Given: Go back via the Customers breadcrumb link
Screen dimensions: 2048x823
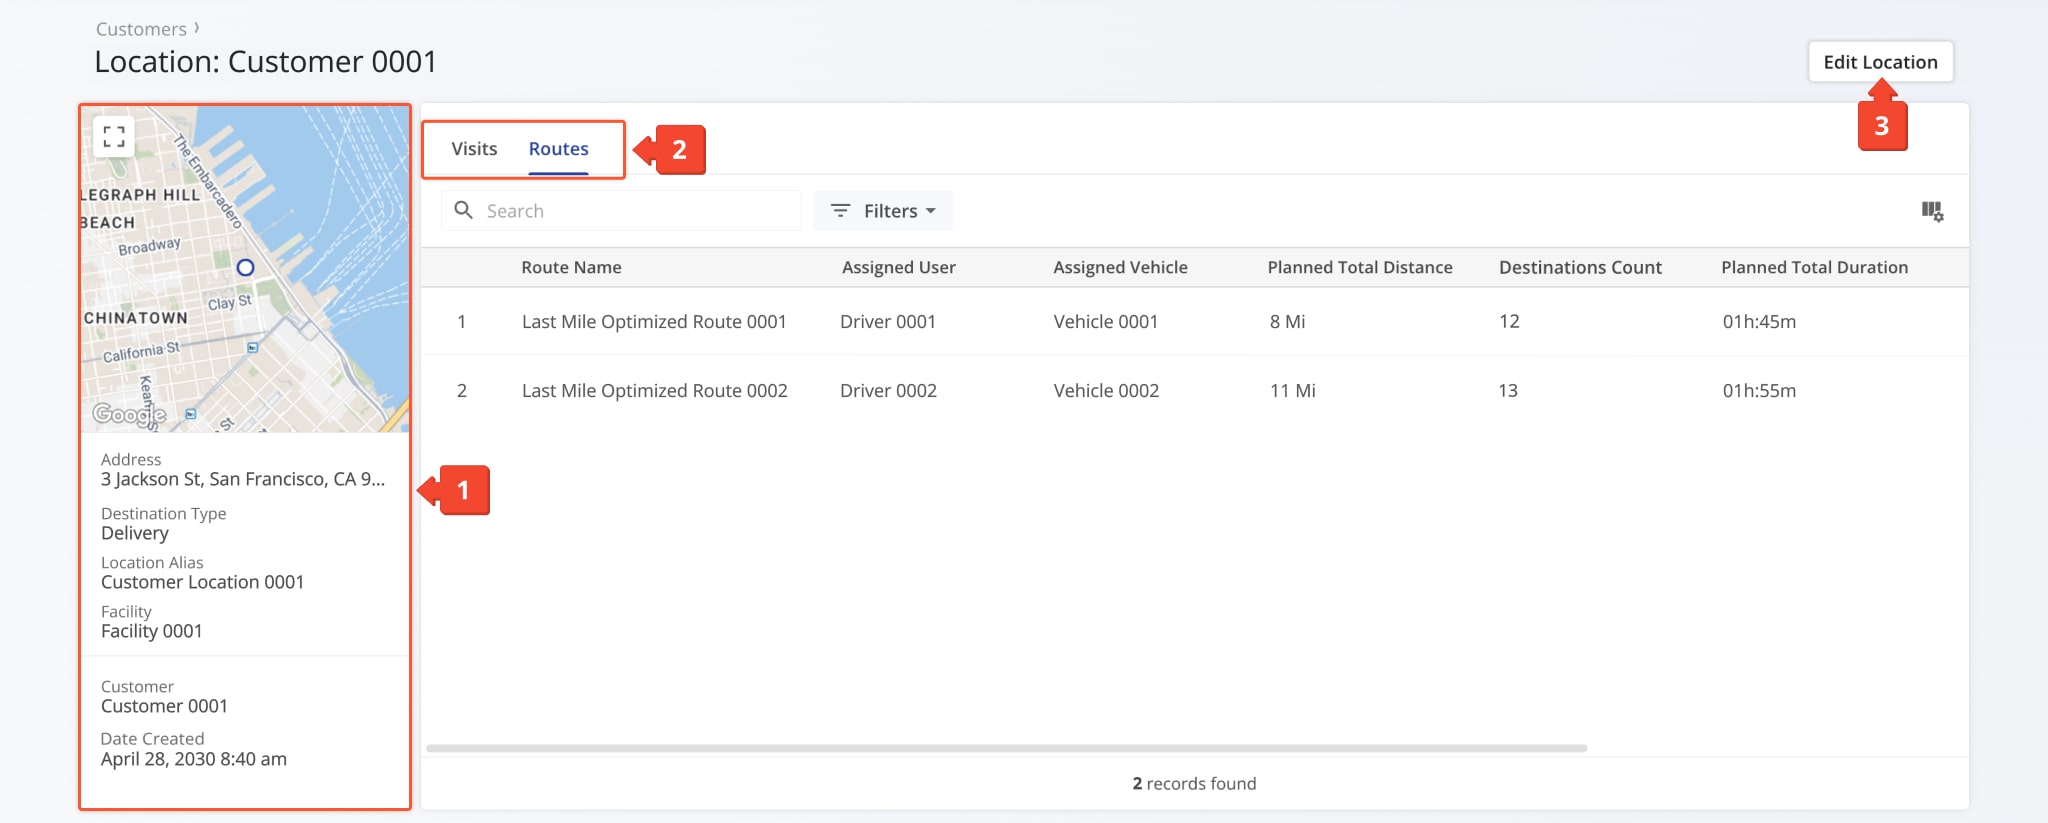Looking at the screenshot, I should coord(141,29).
